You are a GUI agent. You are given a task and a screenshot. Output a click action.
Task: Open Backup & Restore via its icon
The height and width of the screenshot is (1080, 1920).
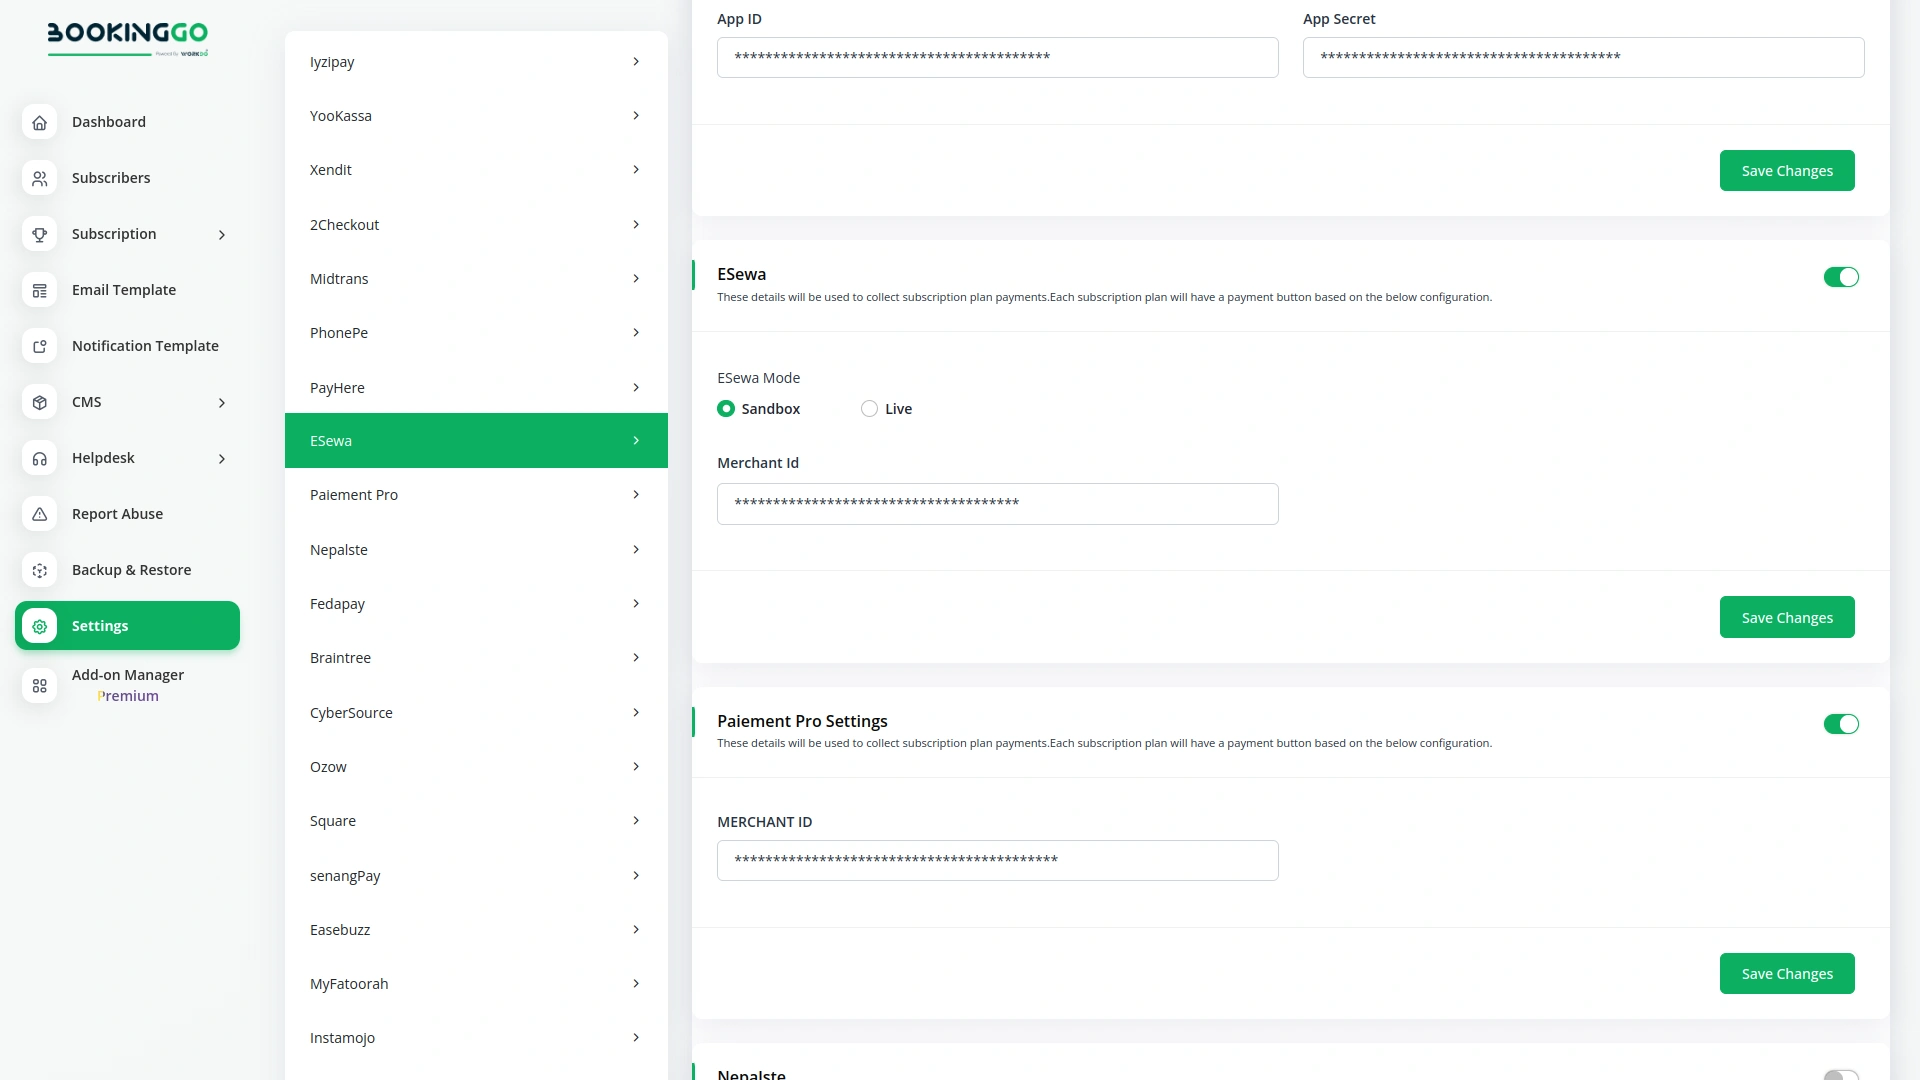[39, 570]
